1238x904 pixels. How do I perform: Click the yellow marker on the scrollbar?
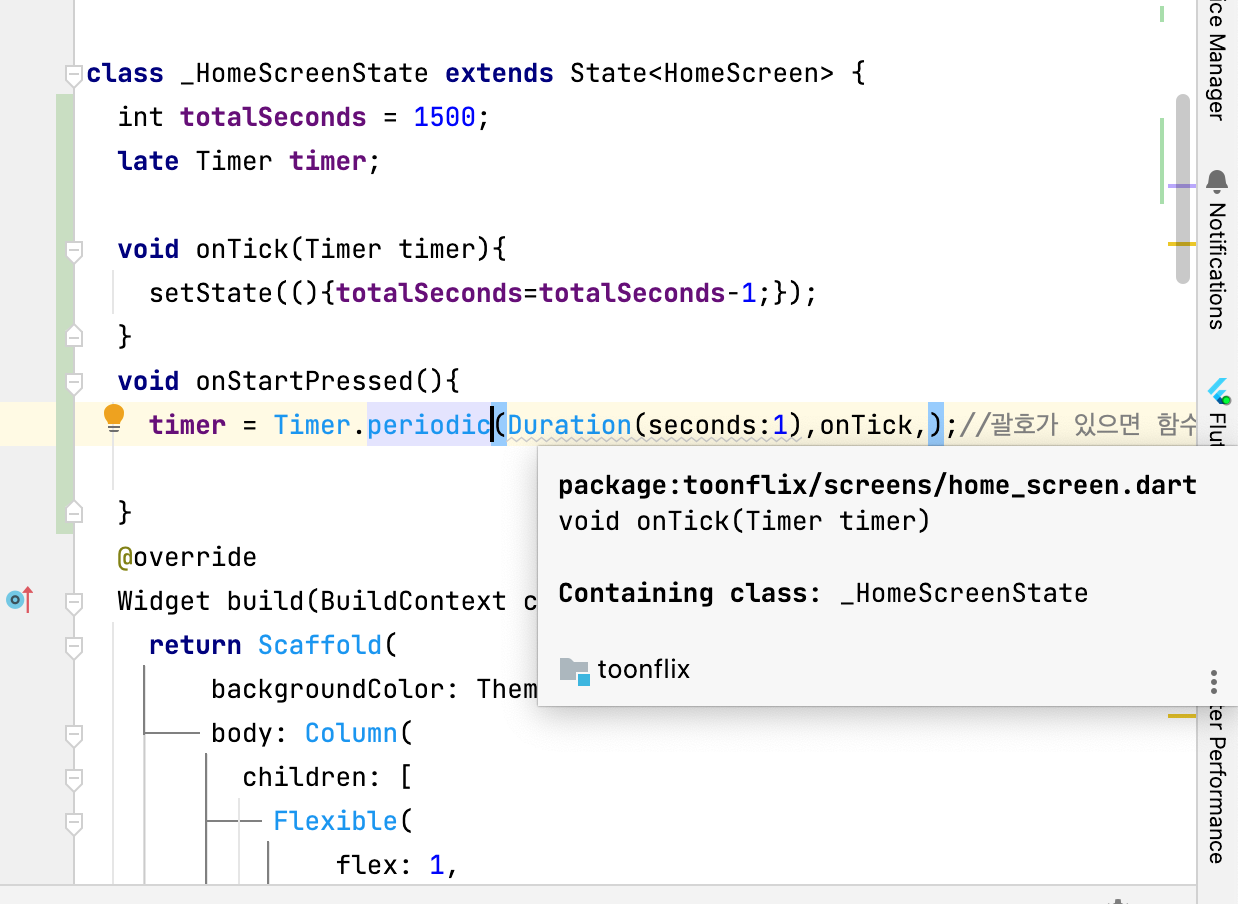[1182, 243]
